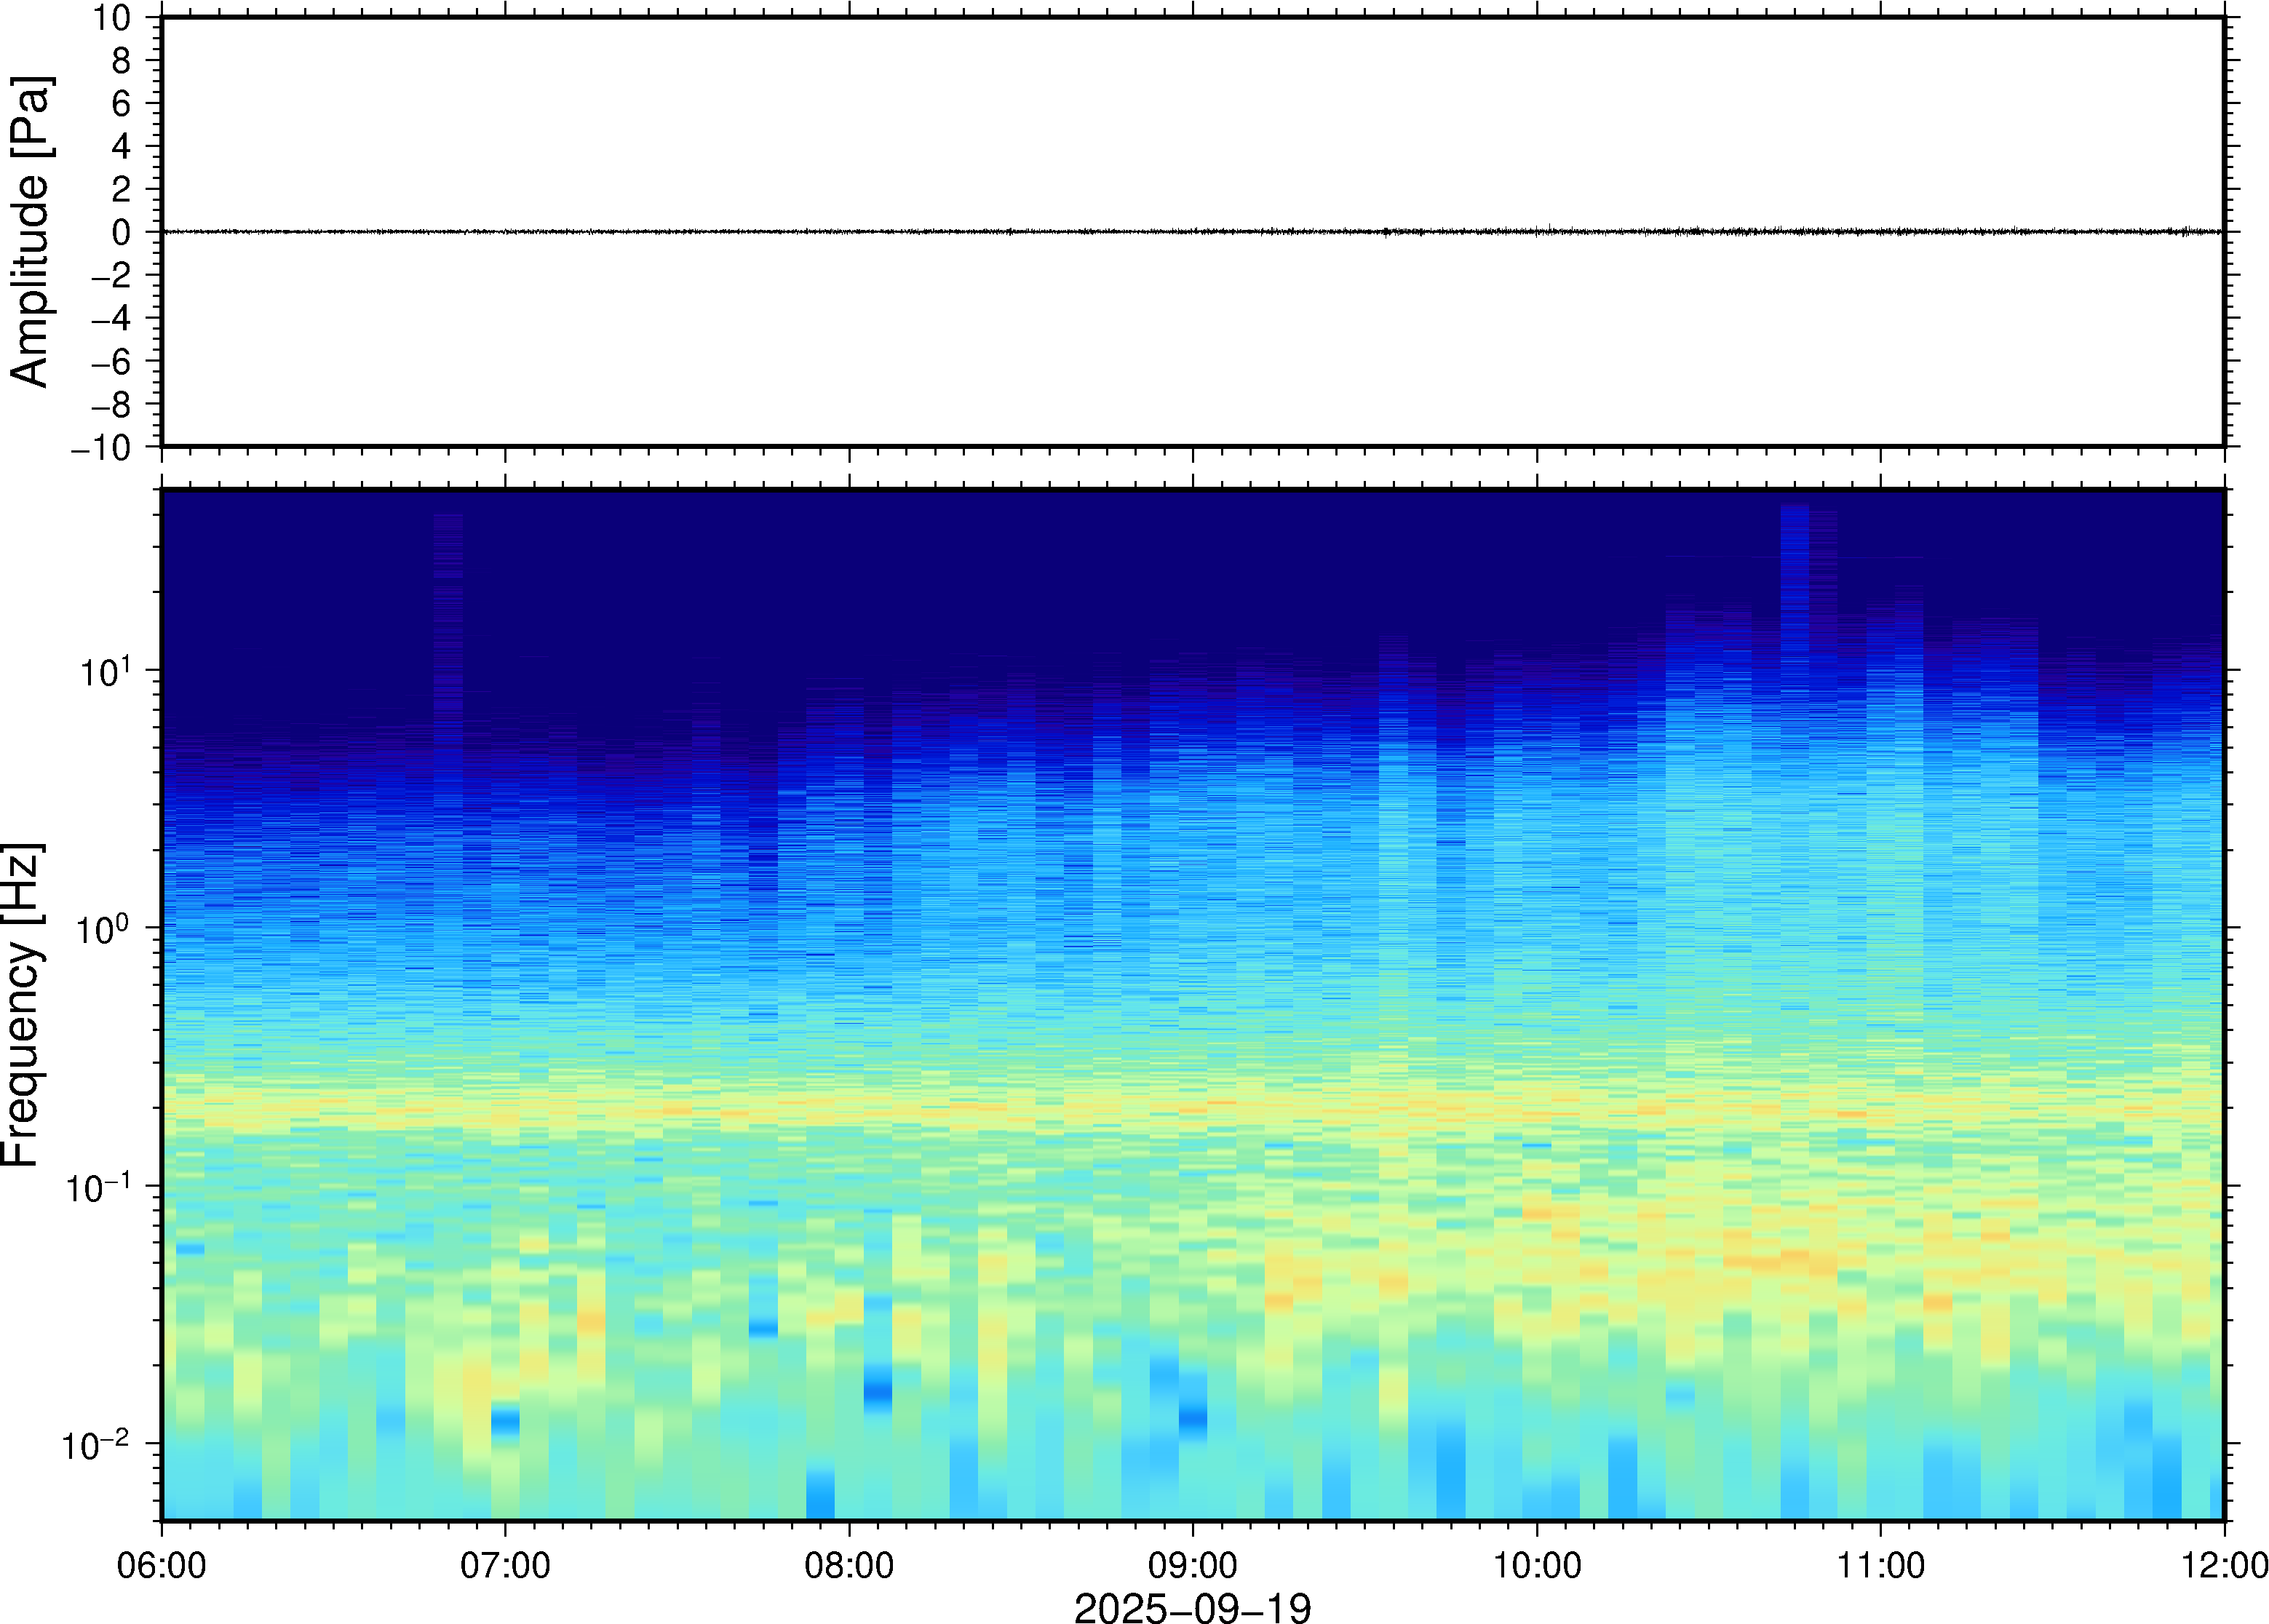Screen dimensions: 2269x1624
Task: Select the amplitude tick label "−4"
Action: pos(111,318)
